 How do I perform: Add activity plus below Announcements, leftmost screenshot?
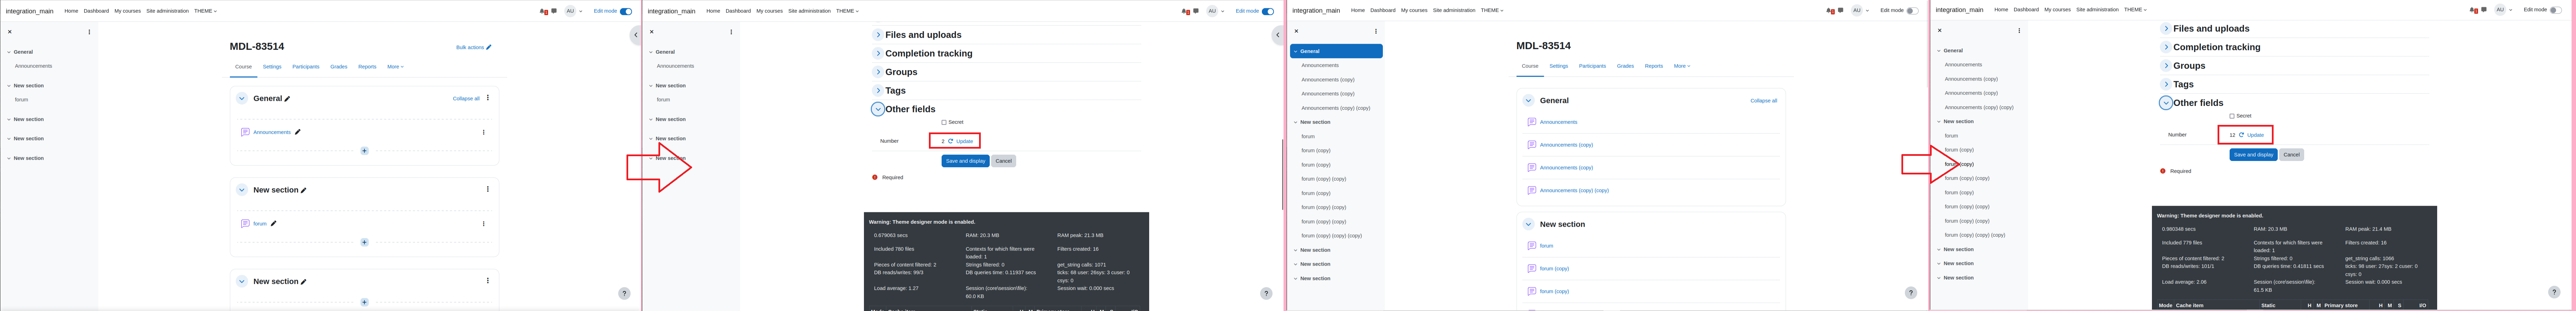point(364,151)
